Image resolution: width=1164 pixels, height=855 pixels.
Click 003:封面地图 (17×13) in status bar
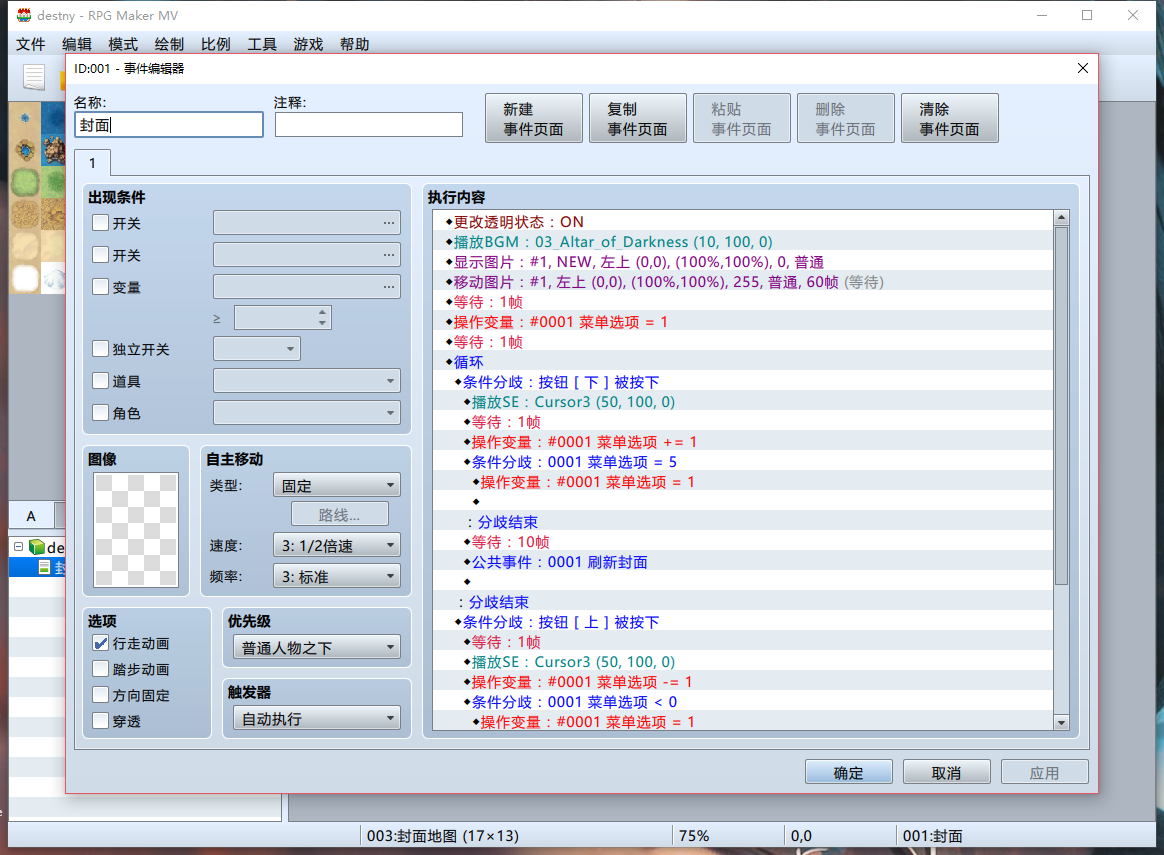coord(443,836)
